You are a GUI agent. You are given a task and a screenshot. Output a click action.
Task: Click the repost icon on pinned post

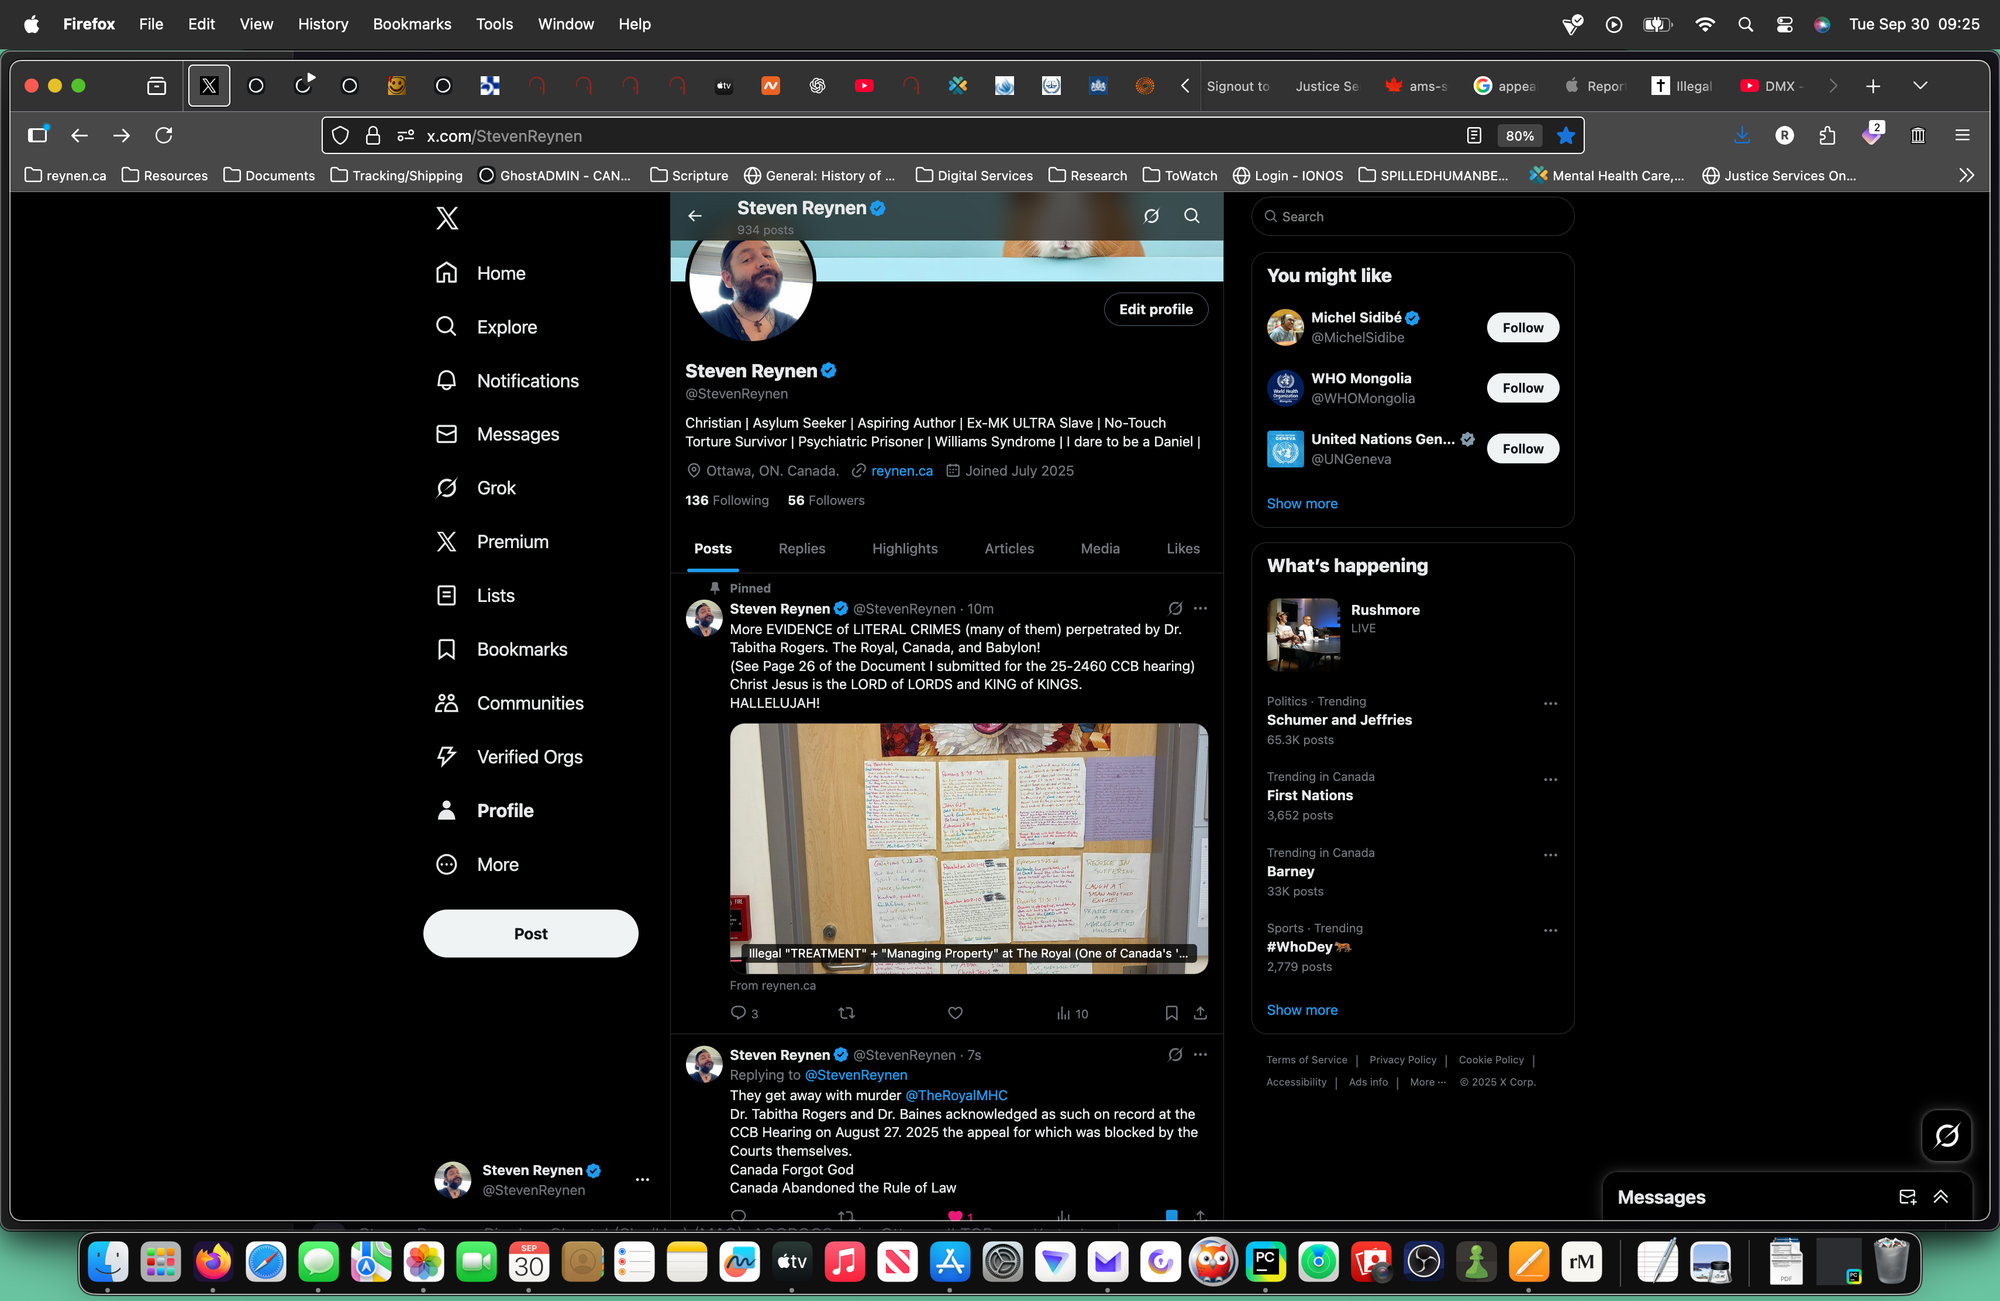coord(846,1013)
